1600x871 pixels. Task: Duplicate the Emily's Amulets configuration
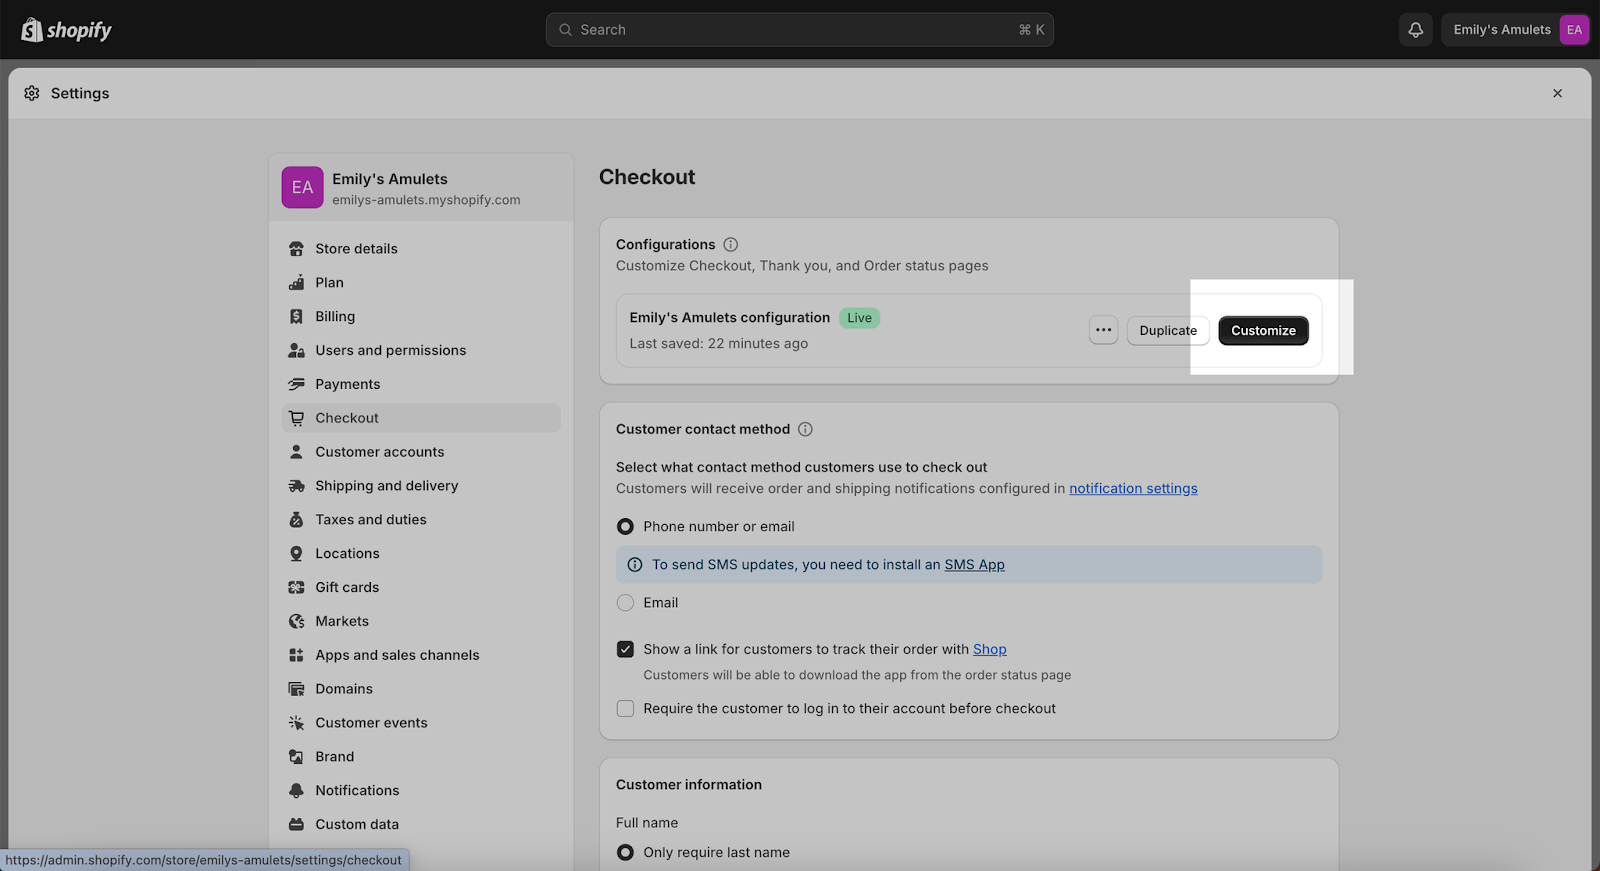pyautogui.click(x=1167, y=331)
